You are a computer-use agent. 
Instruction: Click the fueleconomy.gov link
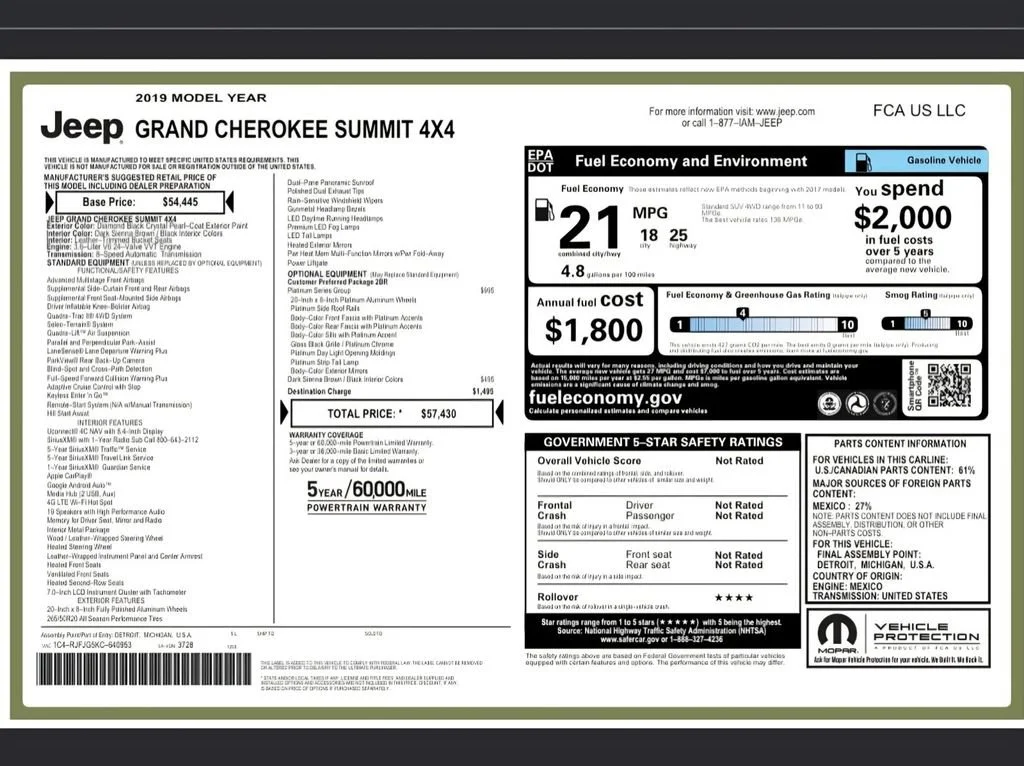point(605,398)
